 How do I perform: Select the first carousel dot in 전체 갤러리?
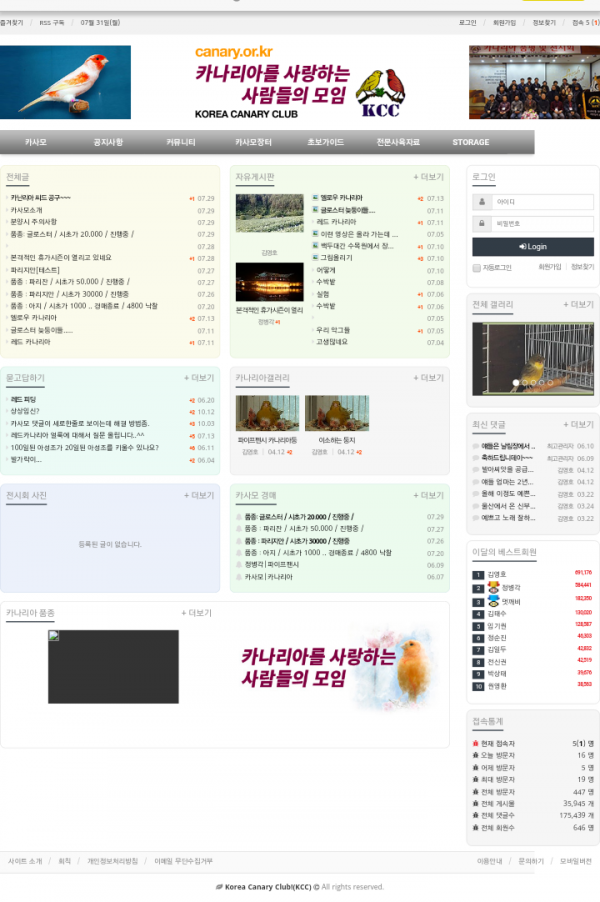click(x=516, y=383)
